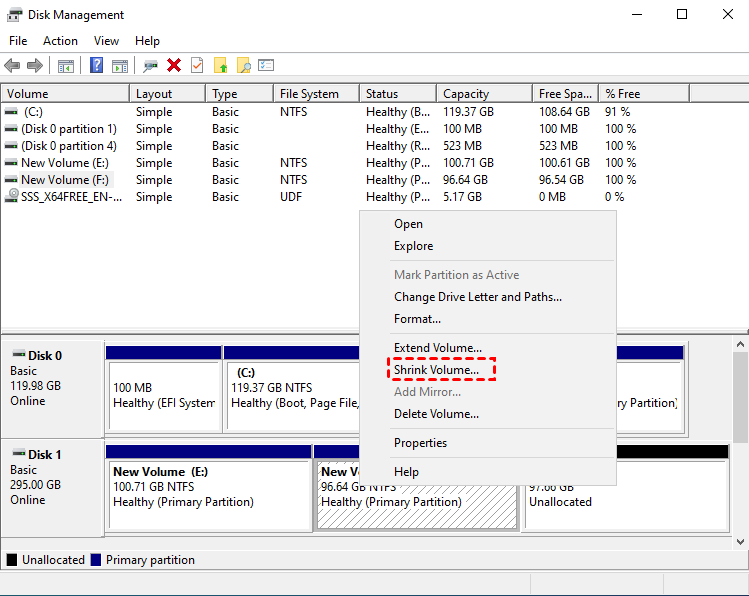Sort by the File System column header
The image size is (749, 596).
[309, 94]
